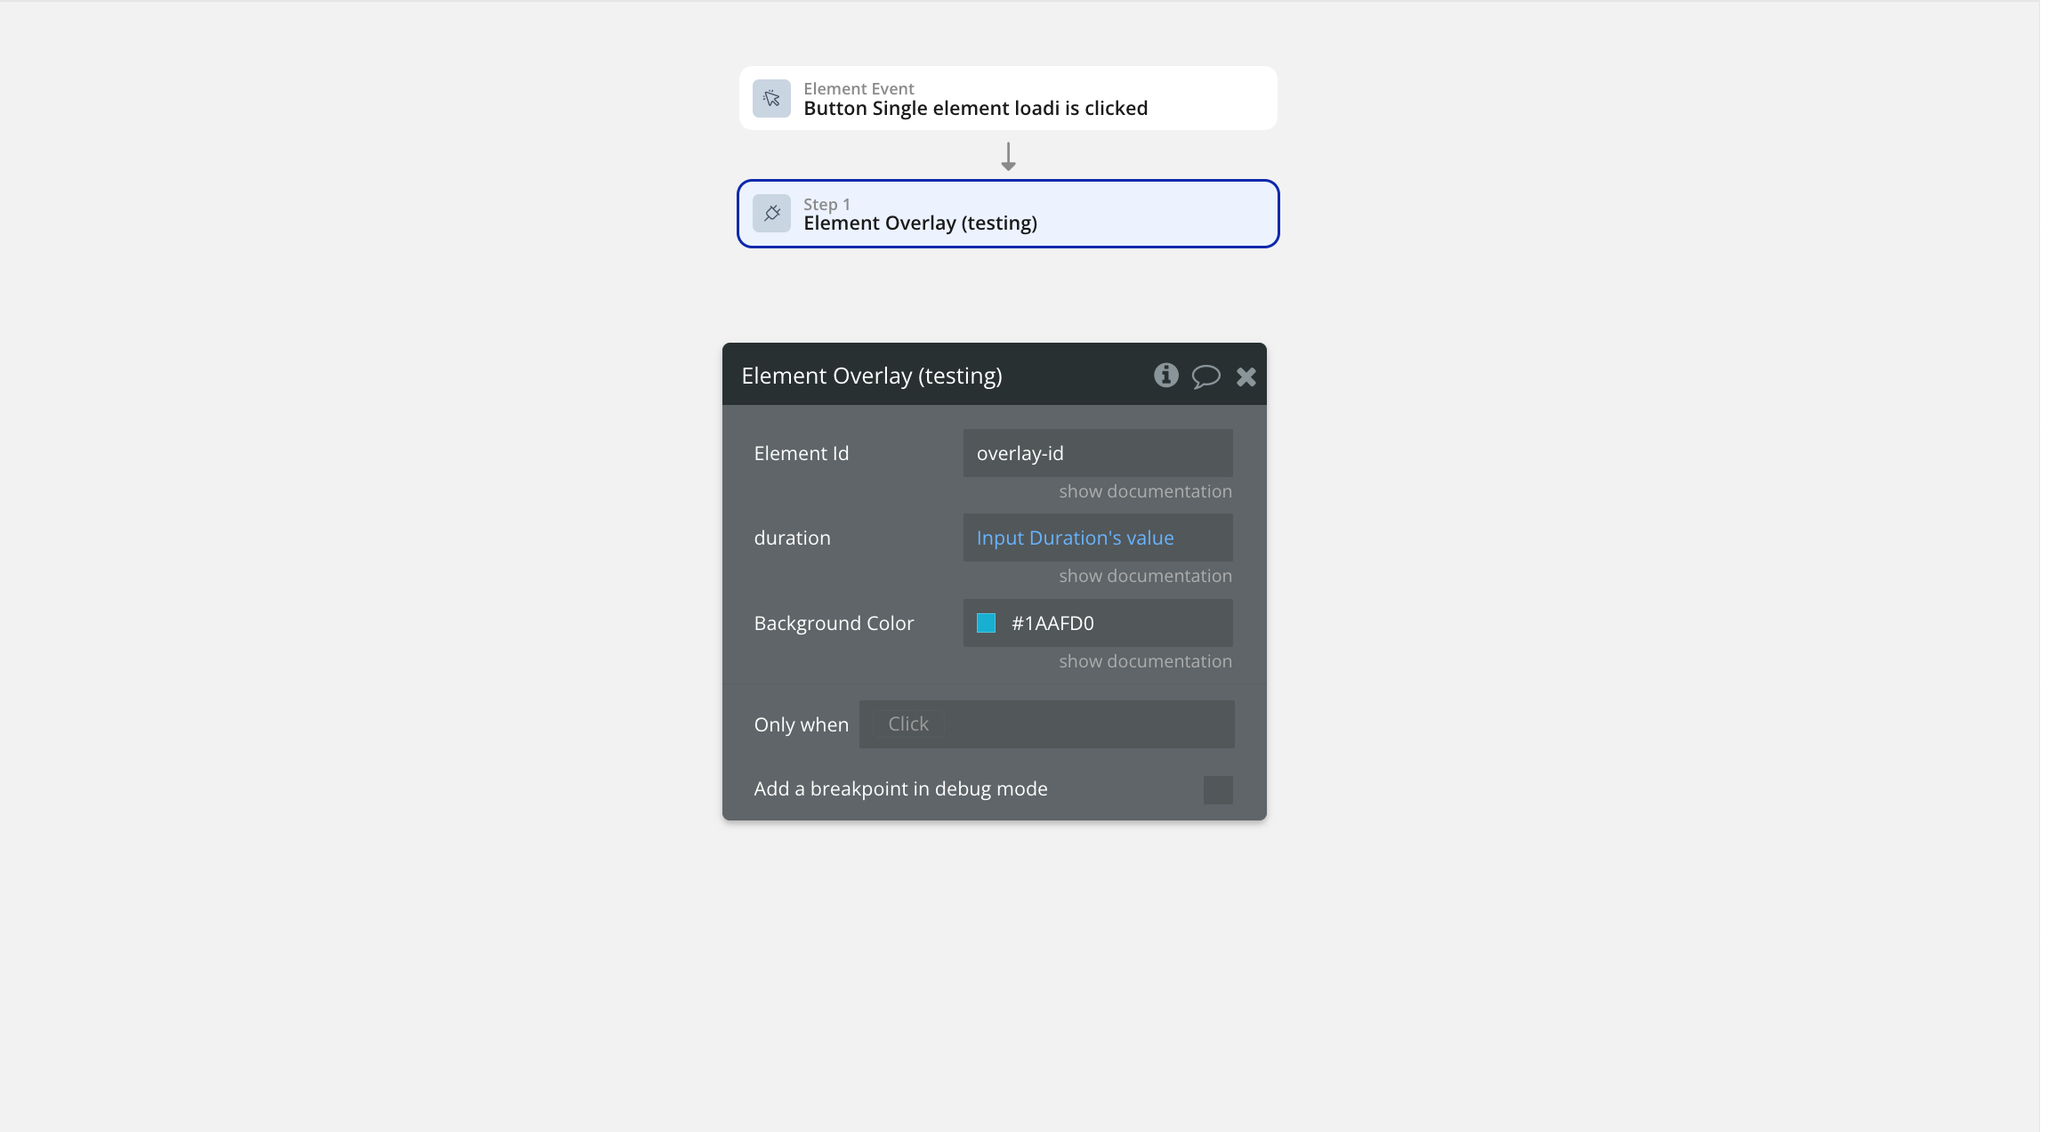Show documentation for Element Id
The width and height of the screenshot is (2048, 1132).
click(x=1145, y=491)
